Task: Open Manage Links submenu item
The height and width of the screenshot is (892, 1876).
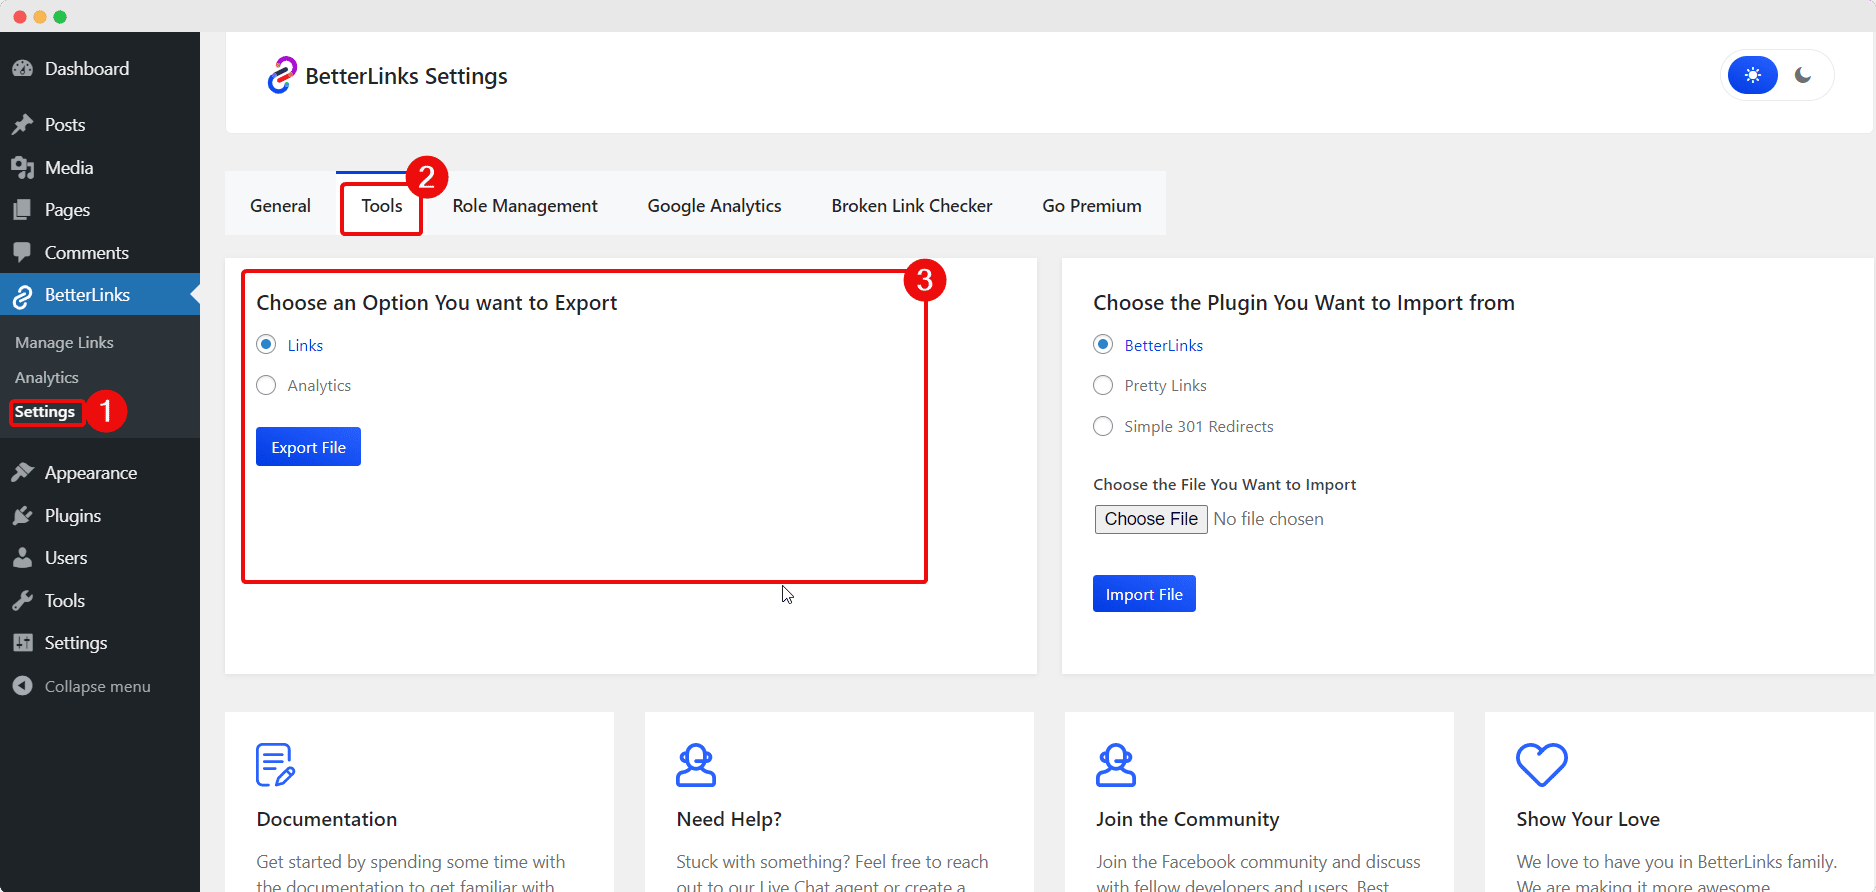Action: [x=64, y=342]
